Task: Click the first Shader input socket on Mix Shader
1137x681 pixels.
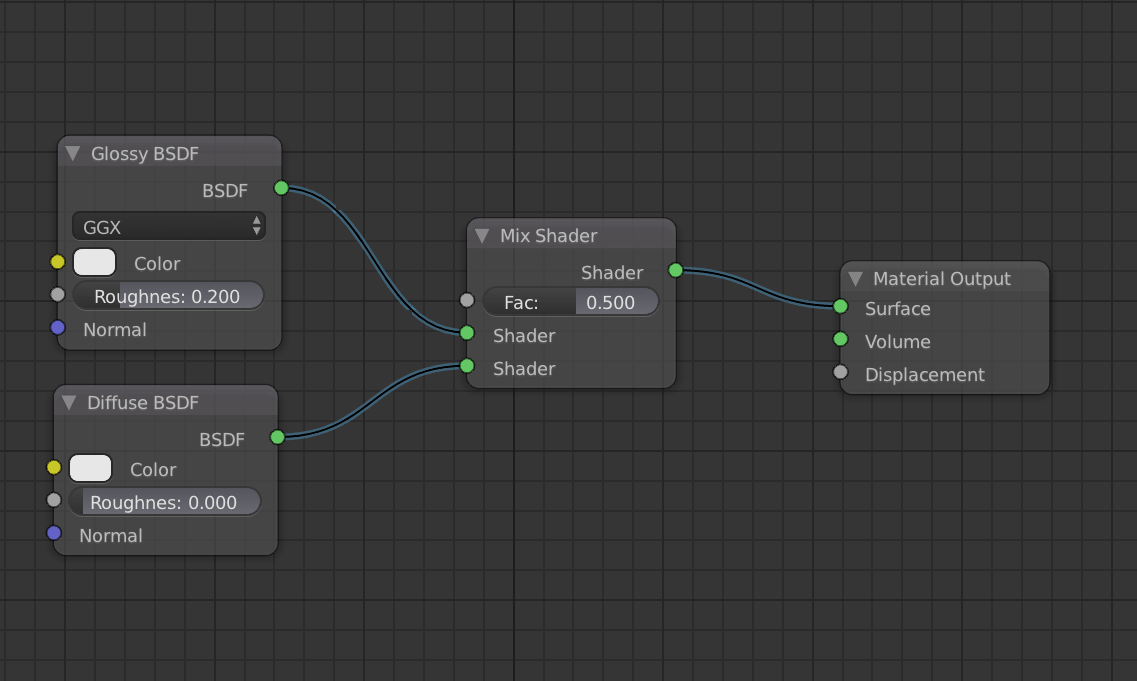Action: click(x=466, y=331)
